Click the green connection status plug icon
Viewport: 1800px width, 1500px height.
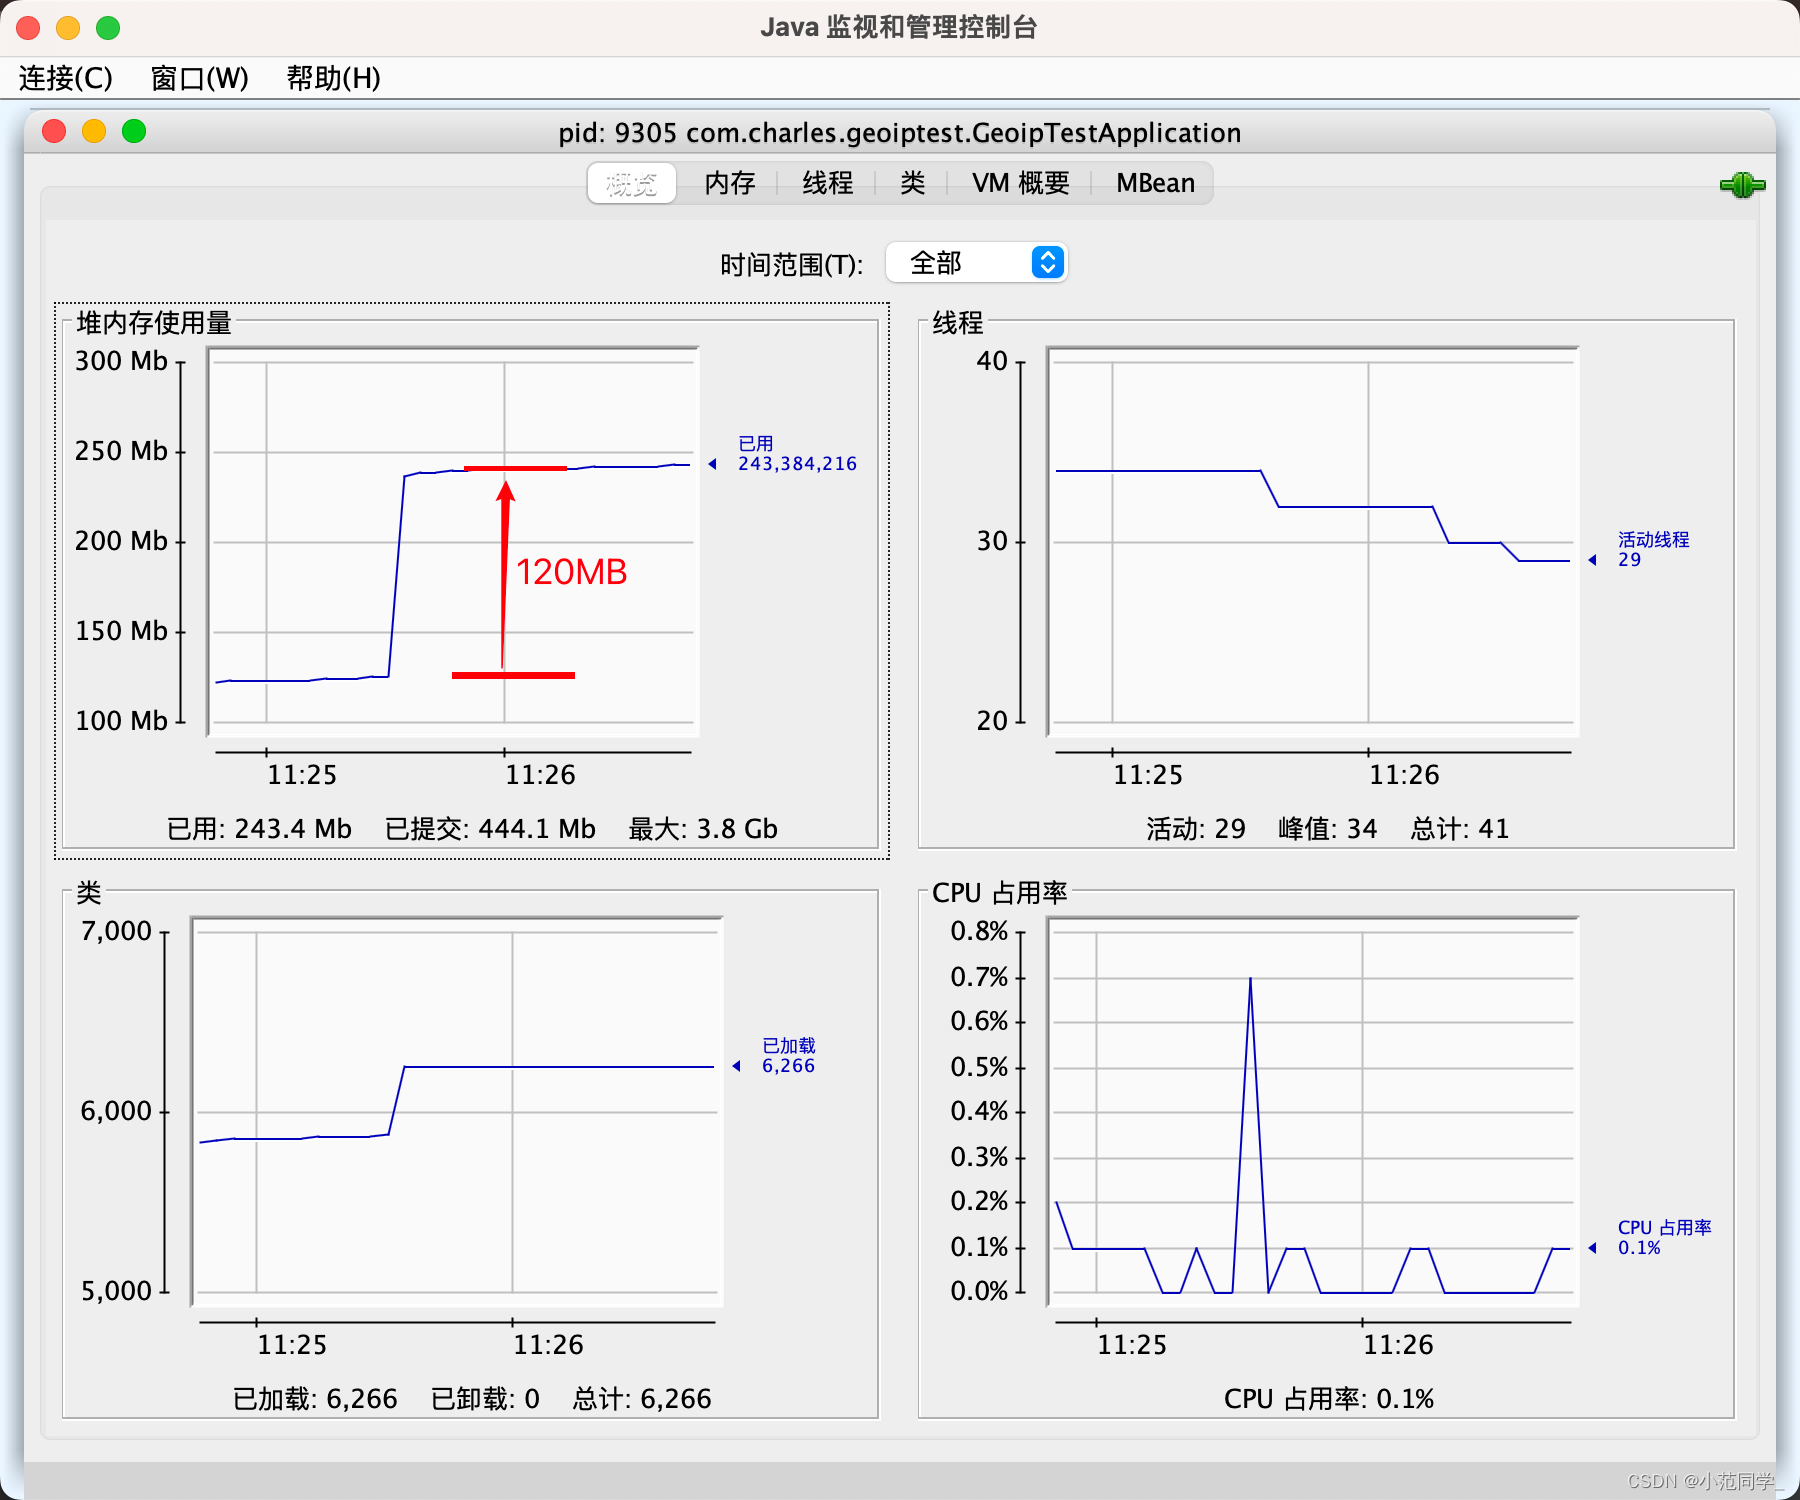tap(1742, 183)
